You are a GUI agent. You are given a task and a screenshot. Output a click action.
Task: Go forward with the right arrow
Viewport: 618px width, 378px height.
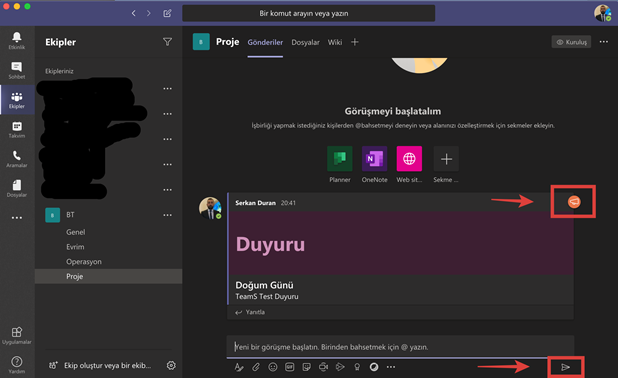click(149, 13)
